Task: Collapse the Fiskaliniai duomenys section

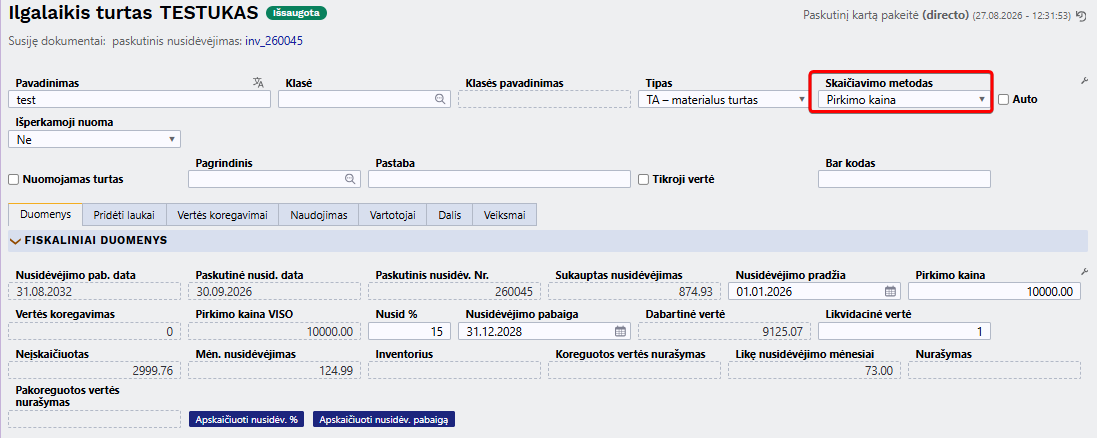Action: point(15,241)
